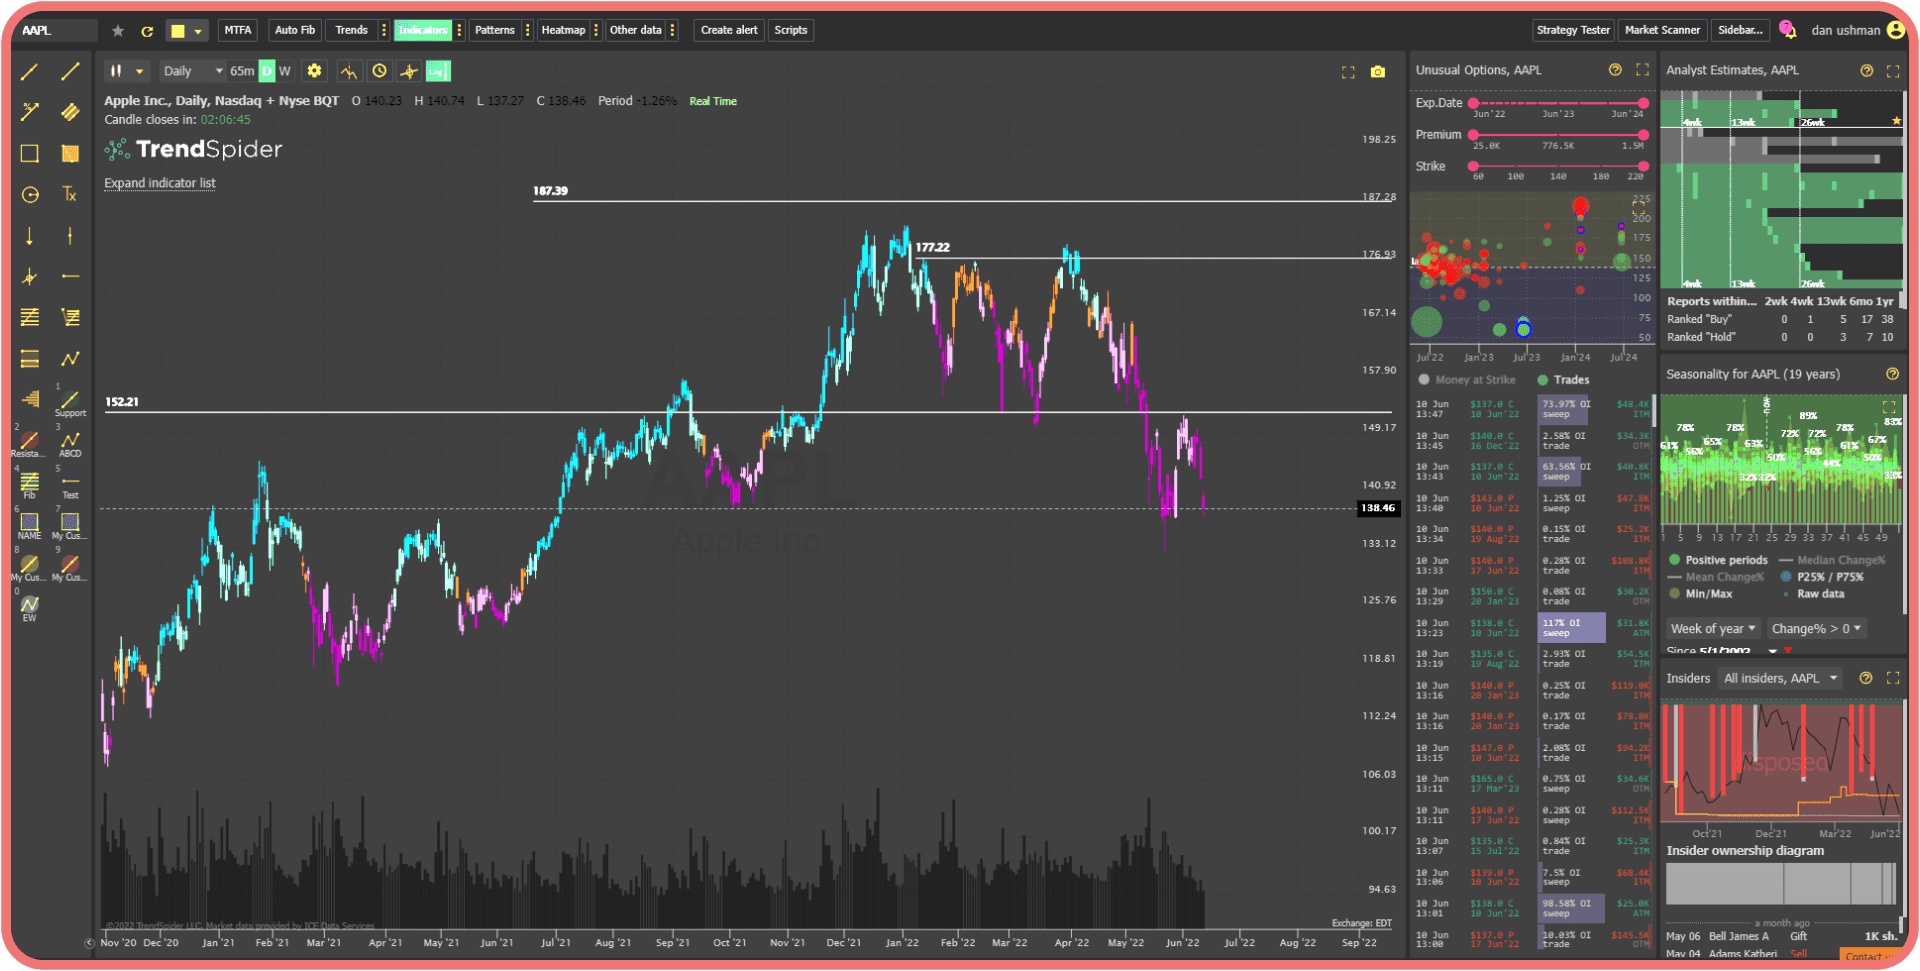Image resolution: width=1920 pixels, height=971 pixels.
Task: Open help for Unusual Options panel
Action: pyautogui.click(x=1615, y=70)
